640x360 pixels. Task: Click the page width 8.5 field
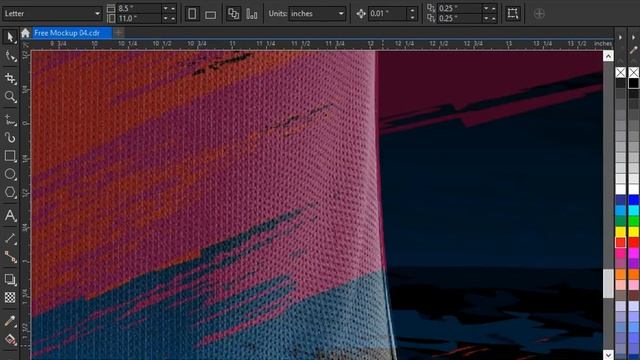(139, 8)
